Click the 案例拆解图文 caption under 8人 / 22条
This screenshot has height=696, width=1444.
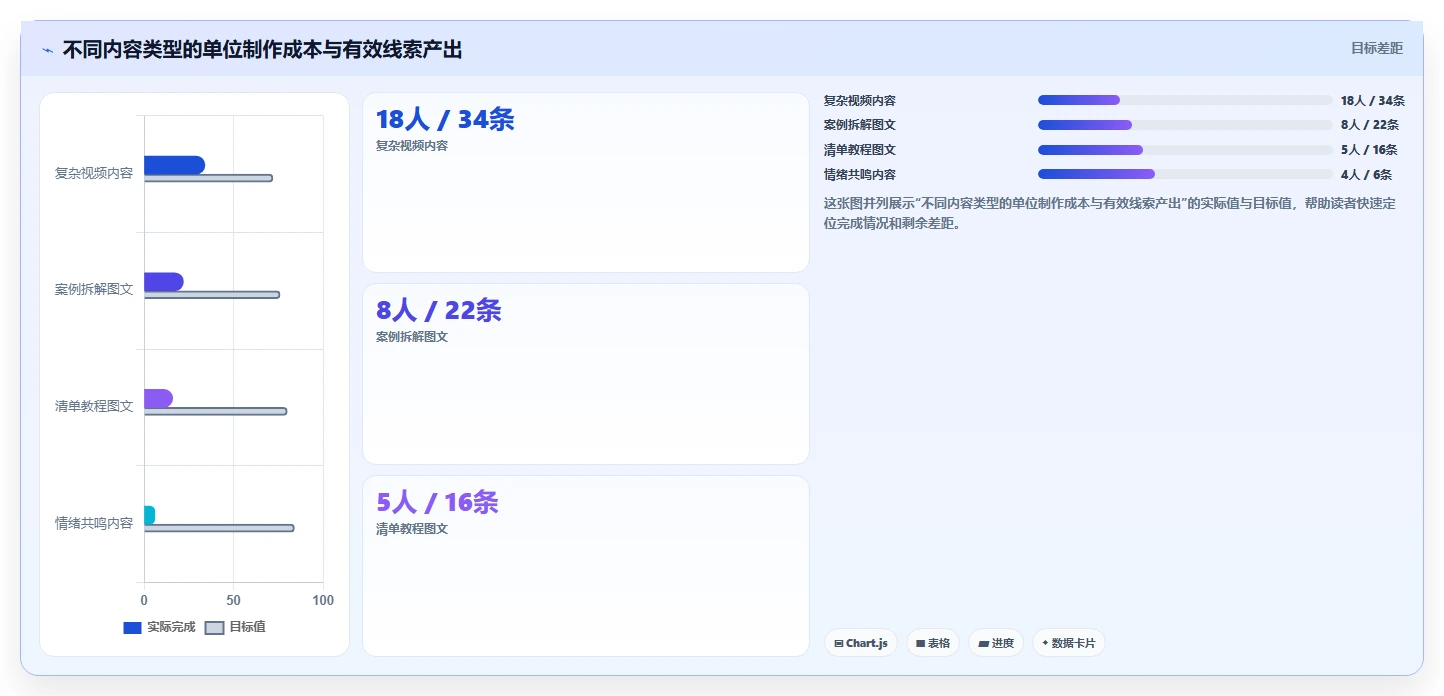click(x=412, y=337)
